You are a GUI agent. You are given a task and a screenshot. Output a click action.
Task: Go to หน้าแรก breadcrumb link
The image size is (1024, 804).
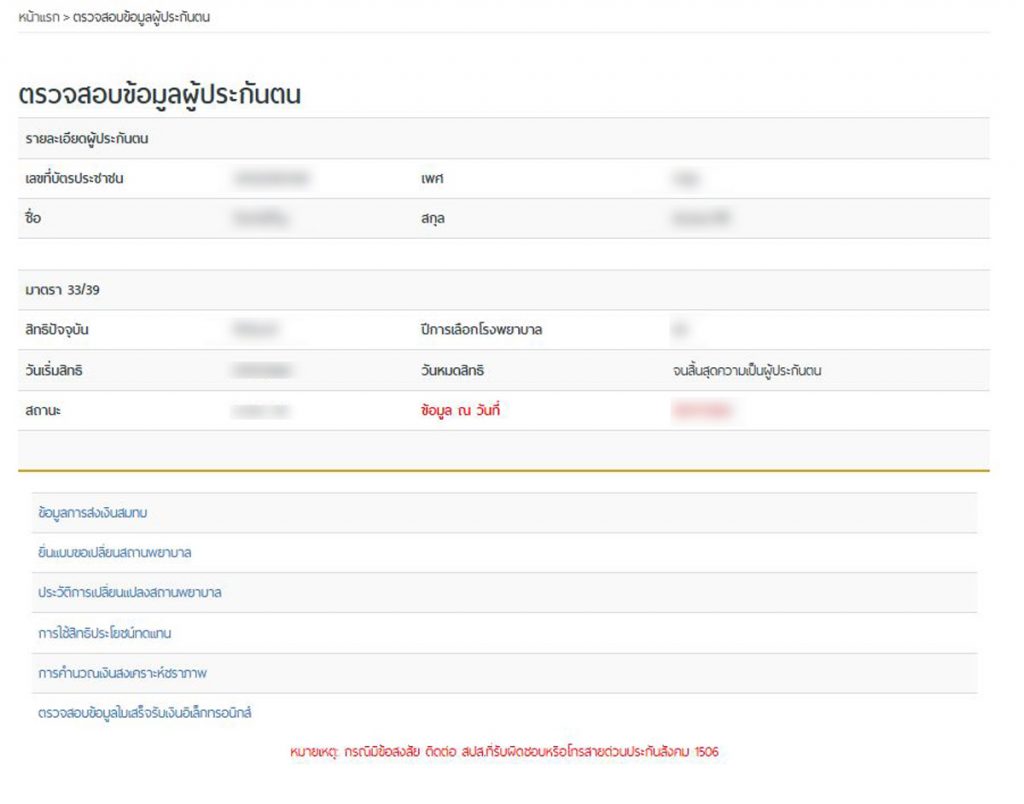39,17
